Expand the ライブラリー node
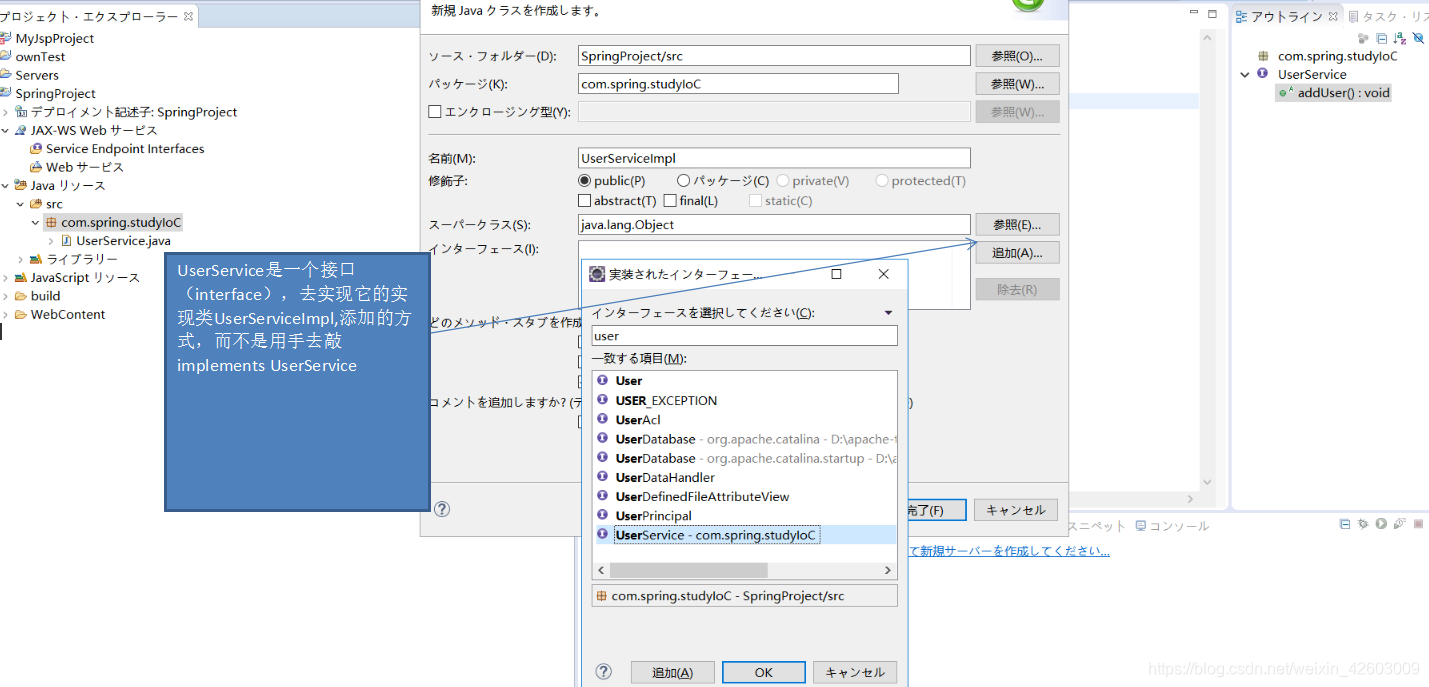This screenshot has width=1429, height=687. click(21, 260)
